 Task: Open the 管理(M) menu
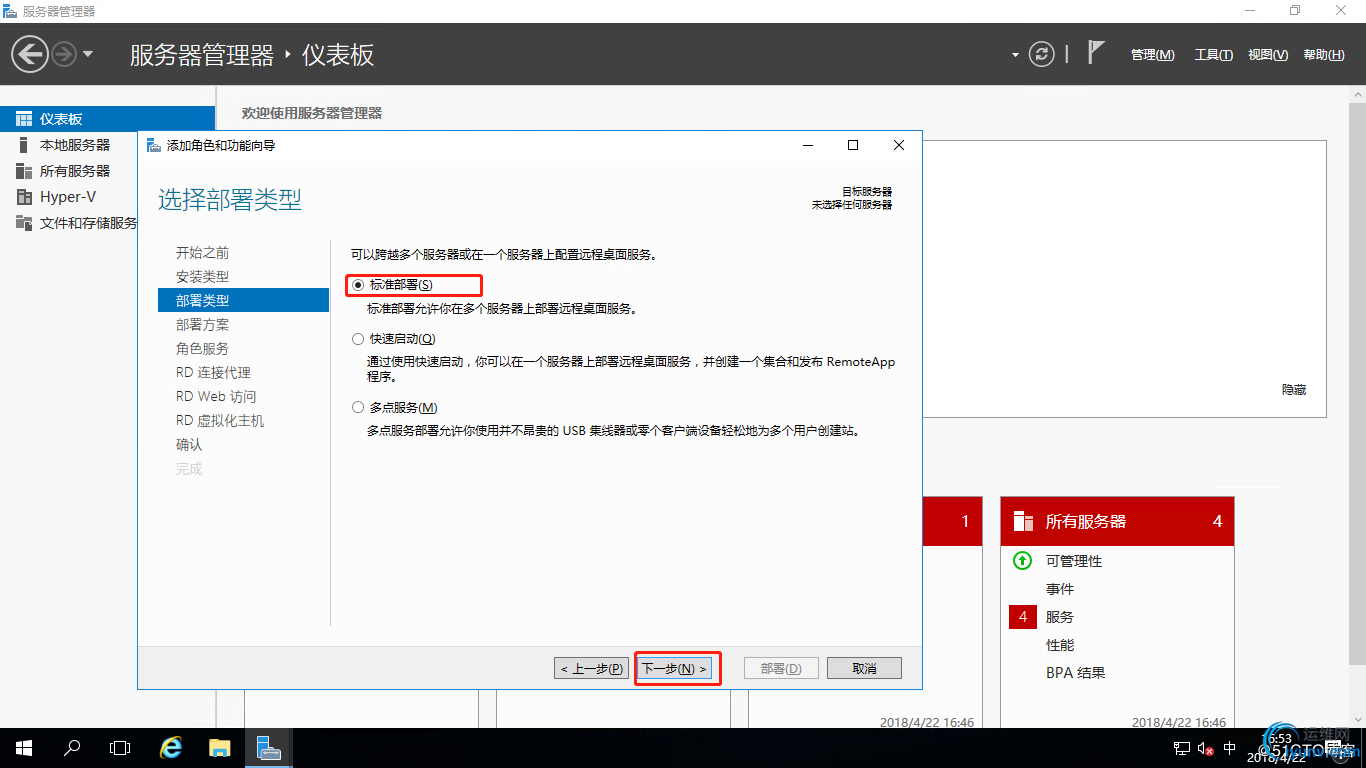1153,55
